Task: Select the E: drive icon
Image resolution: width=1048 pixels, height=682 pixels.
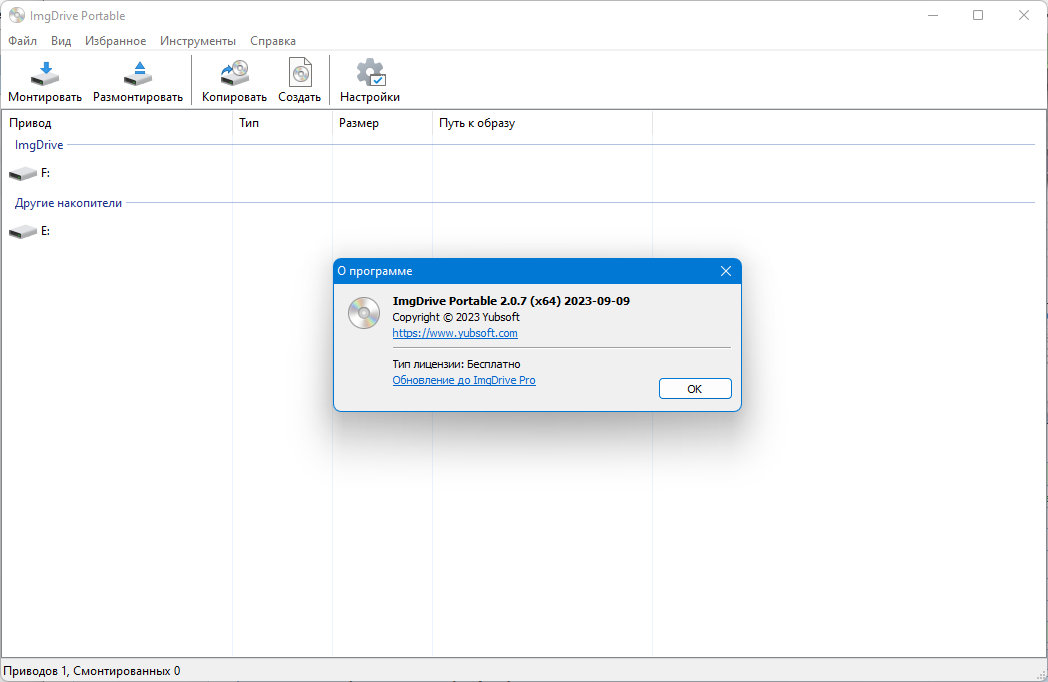Action: 22,232
